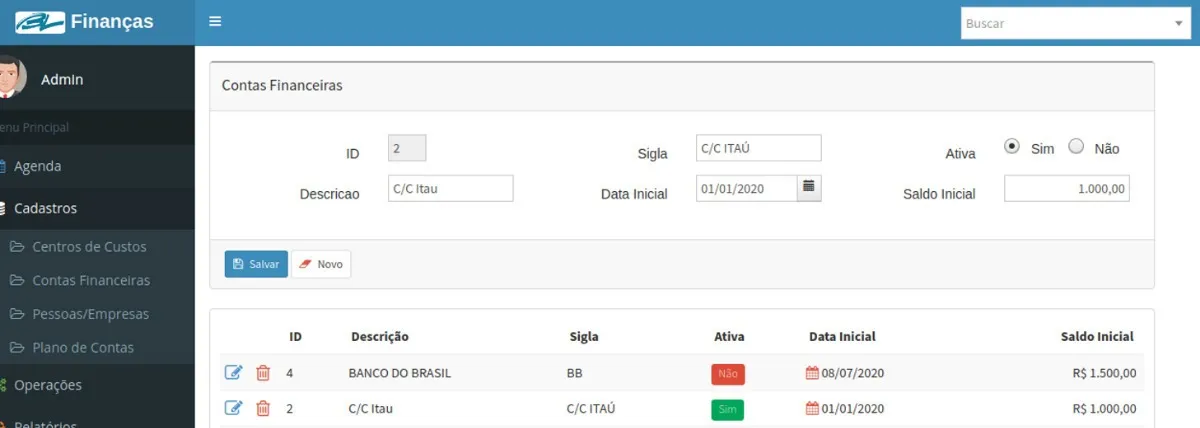Delete the C/C Itau row

(x=263, y=408)
